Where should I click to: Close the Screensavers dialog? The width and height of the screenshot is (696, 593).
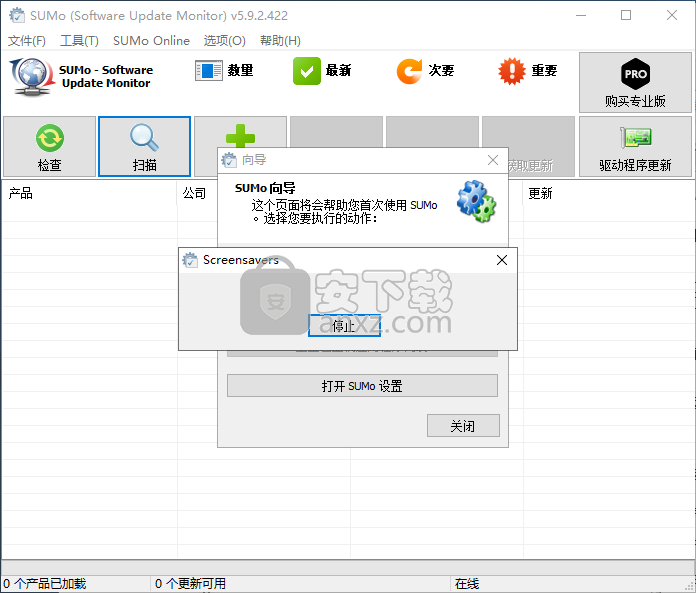(502, 260)
